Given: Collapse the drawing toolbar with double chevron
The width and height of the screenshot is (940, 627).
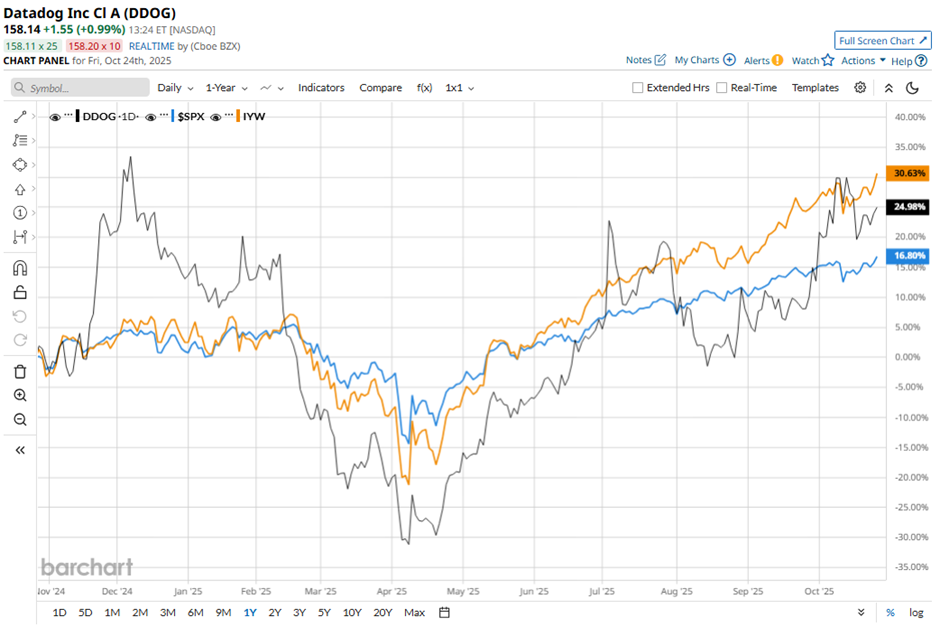Looking at the screenshot, I should click(x=20, y=450).
